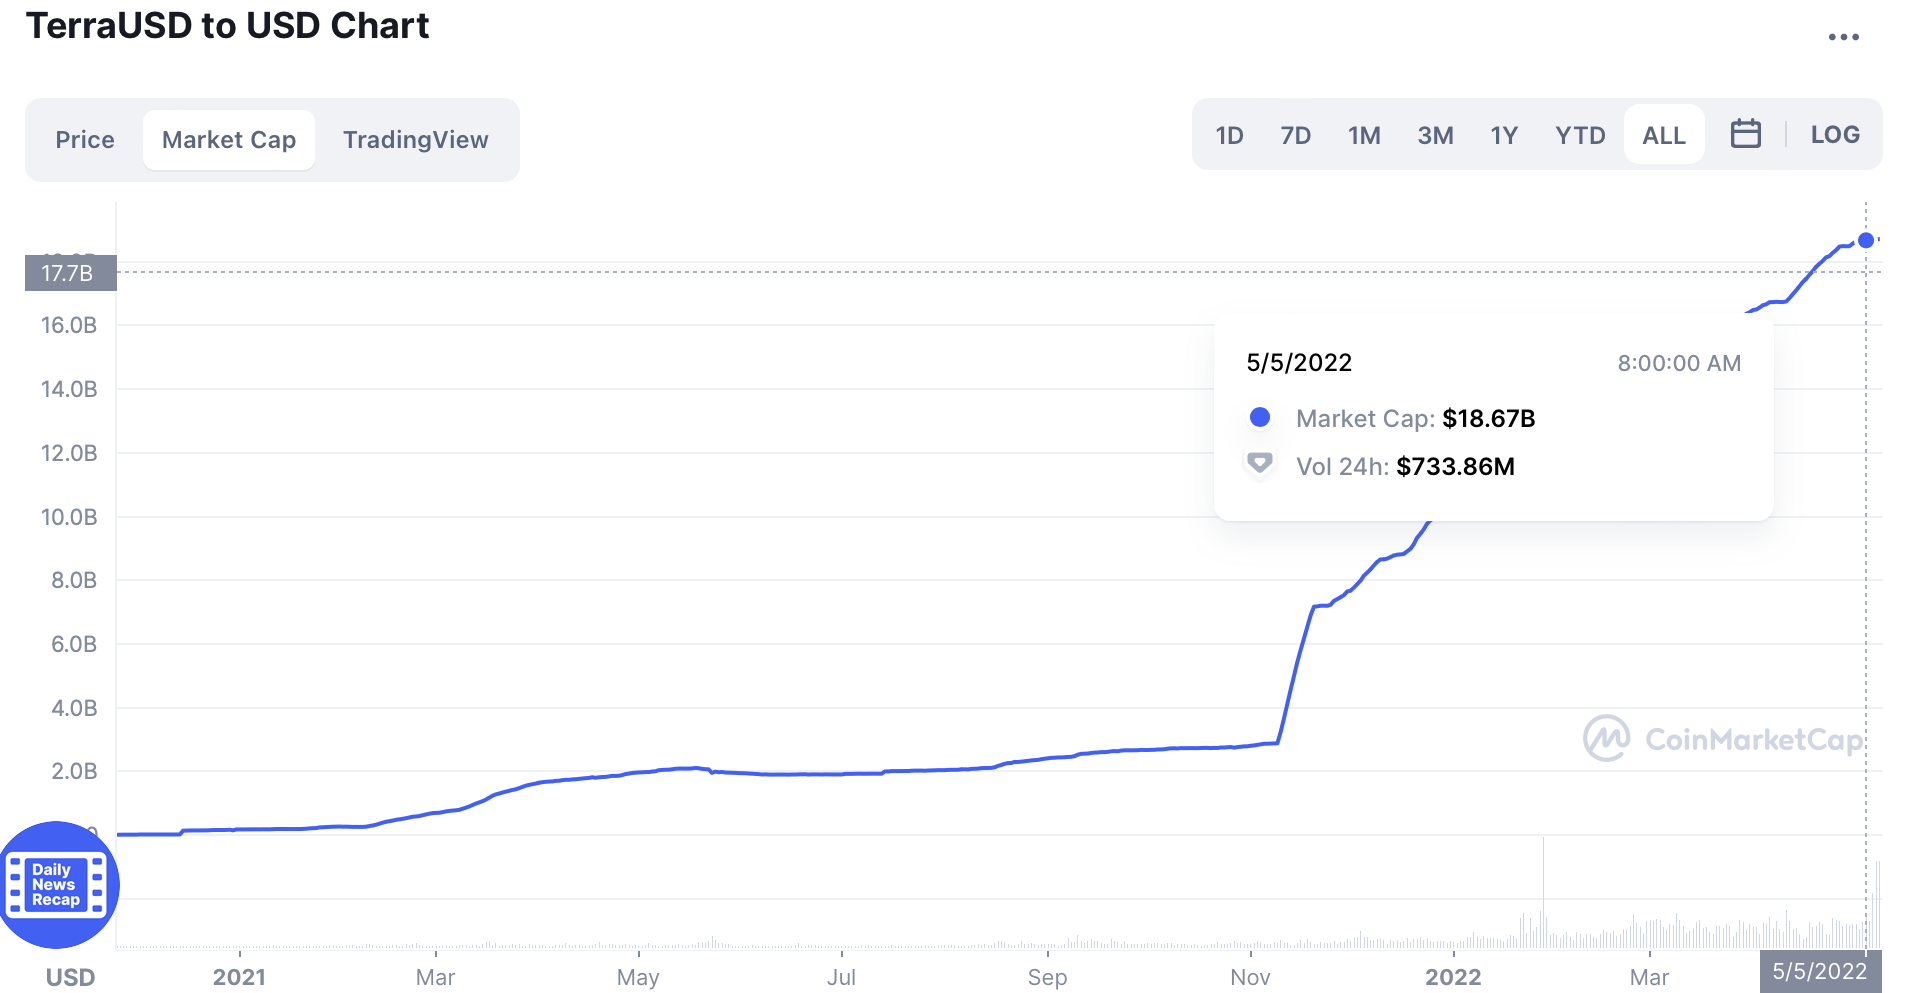
Task: Select the Market Cap tab
Action: 229,139
